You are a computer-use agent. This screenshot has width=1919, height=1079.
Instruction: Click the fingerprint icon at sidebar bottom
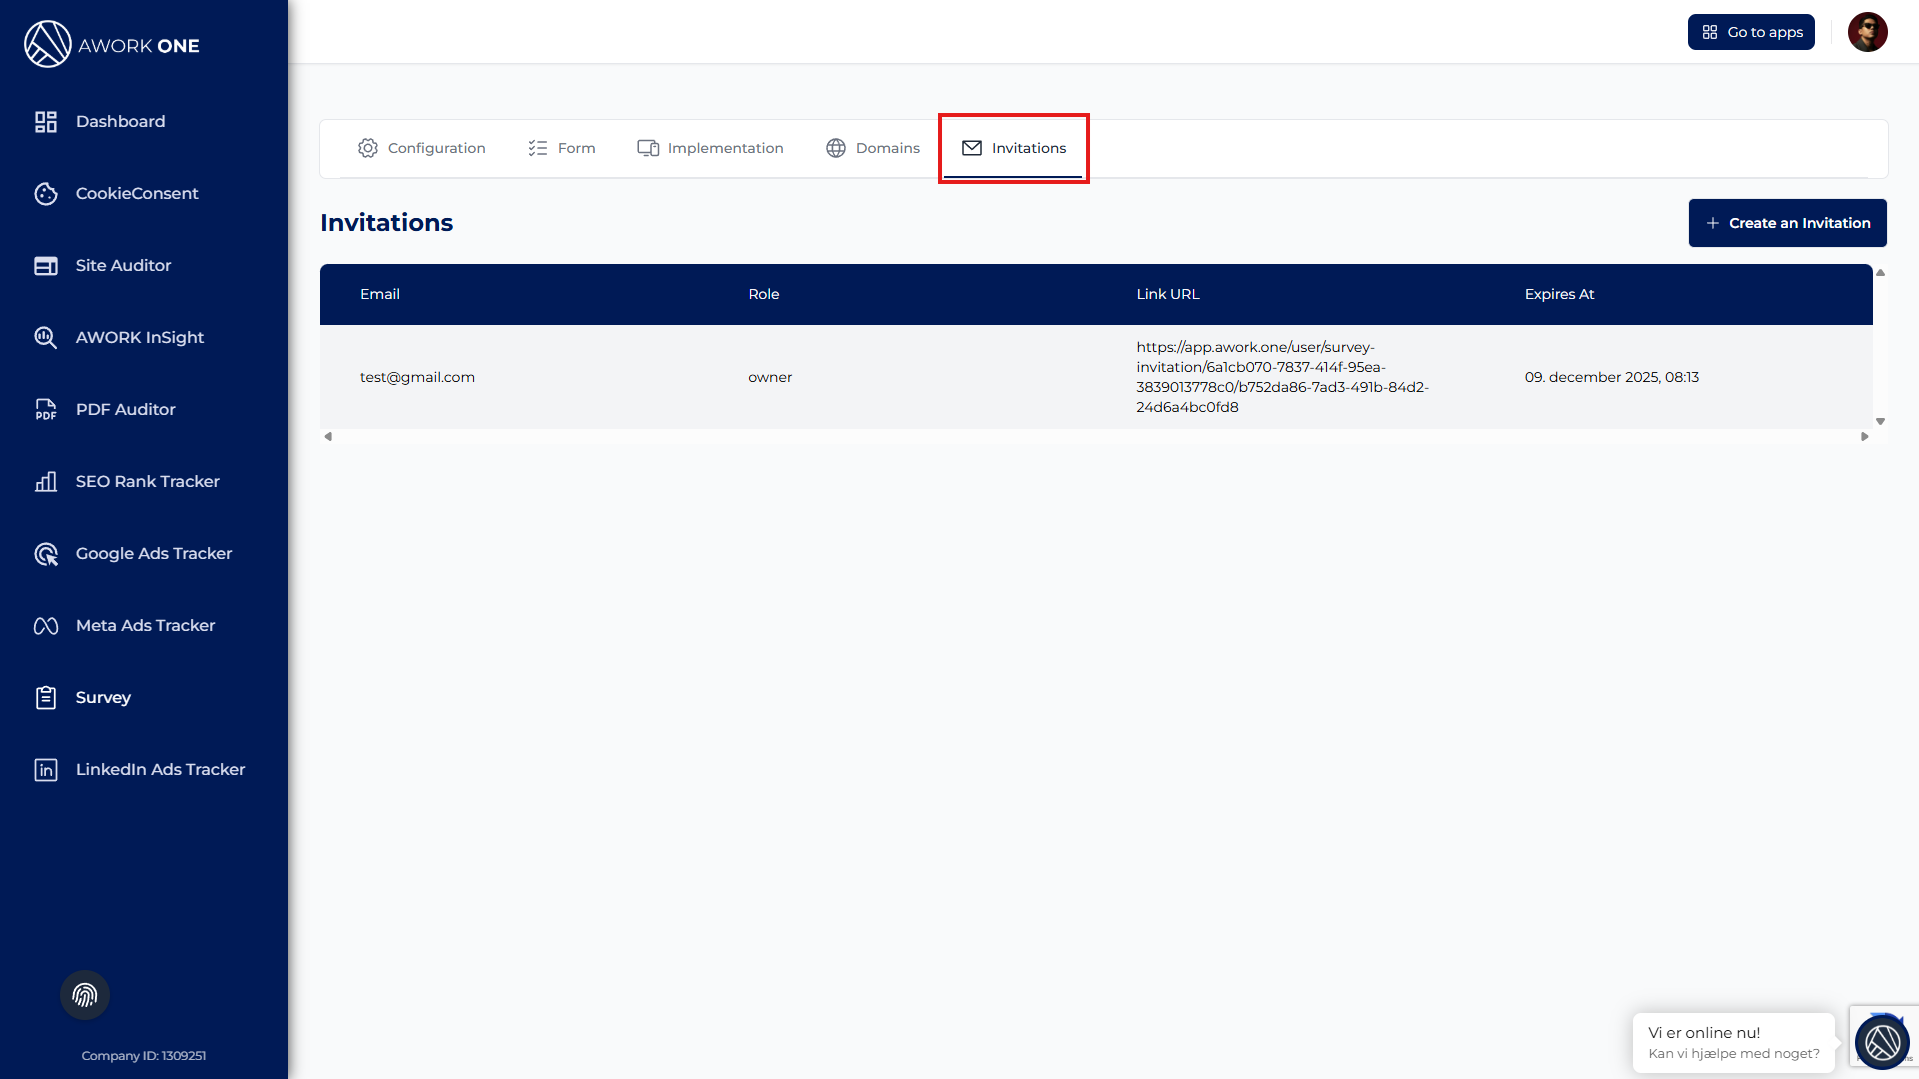pyautogui.click(x=85, y=995)
